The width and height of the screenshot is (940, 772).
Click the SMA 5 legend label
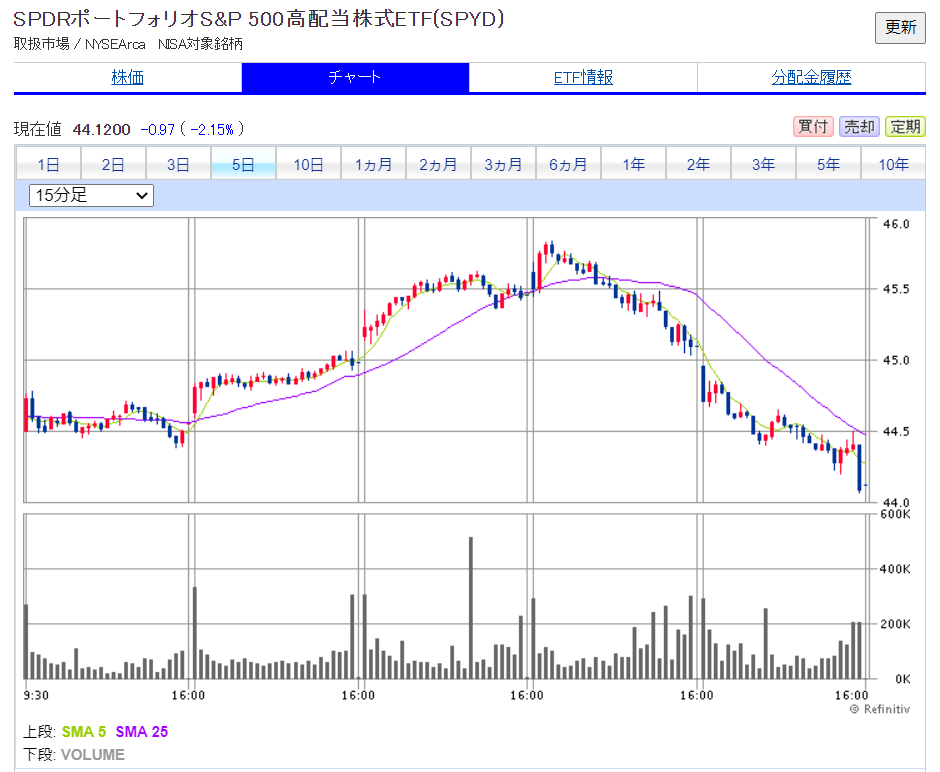coord(84,732)
